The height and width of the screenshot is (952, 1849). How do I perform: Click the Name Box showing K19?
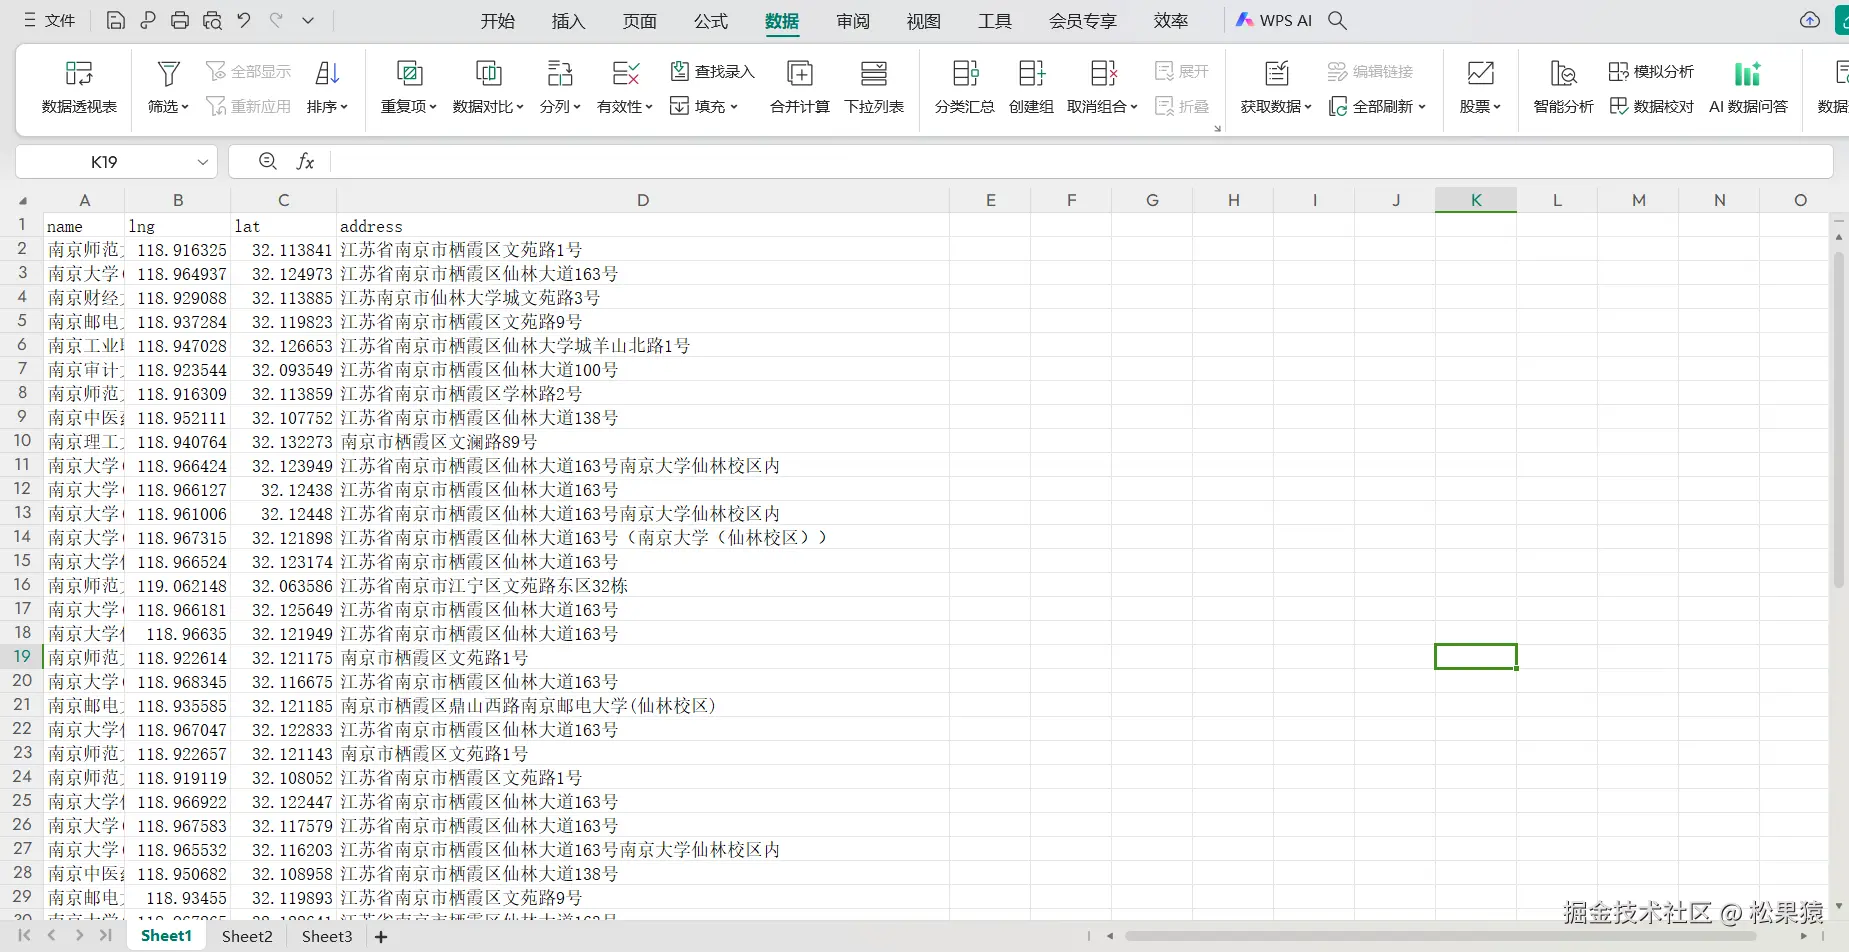pyautogui.click(x=104, y=162)
